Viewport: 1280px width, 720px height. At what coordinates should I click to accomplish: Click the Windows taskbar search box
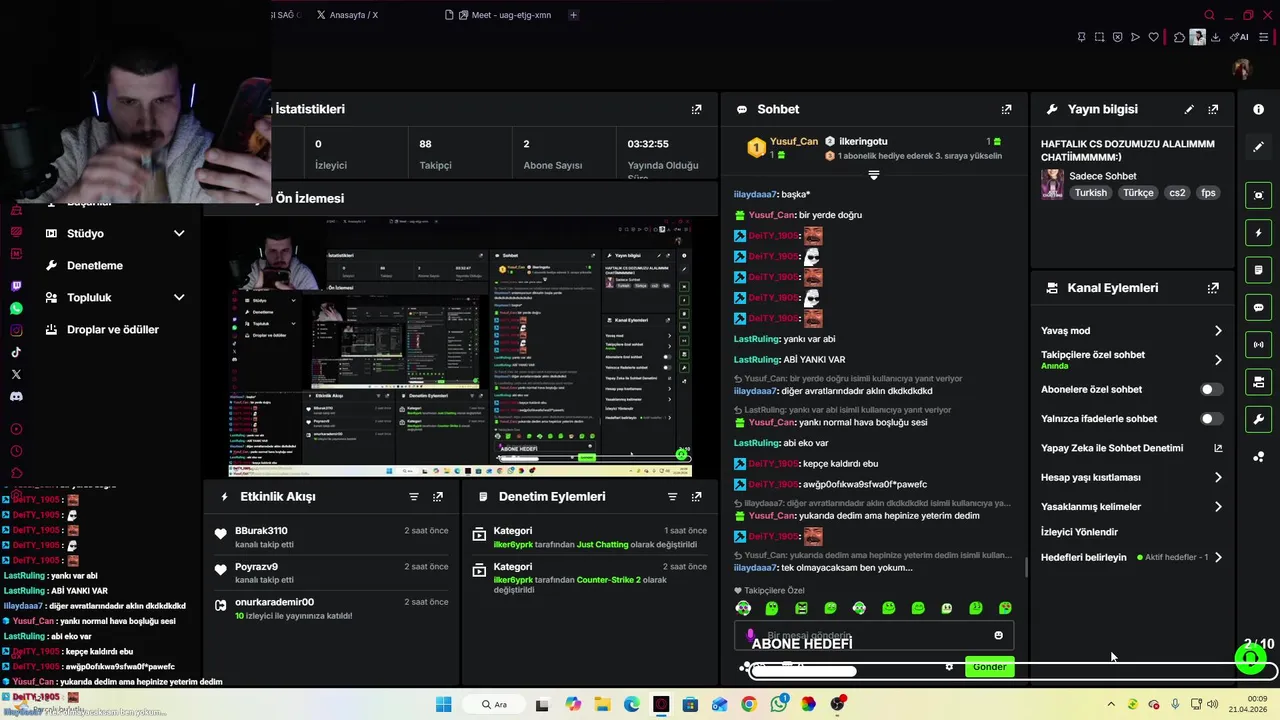(494, 704)
